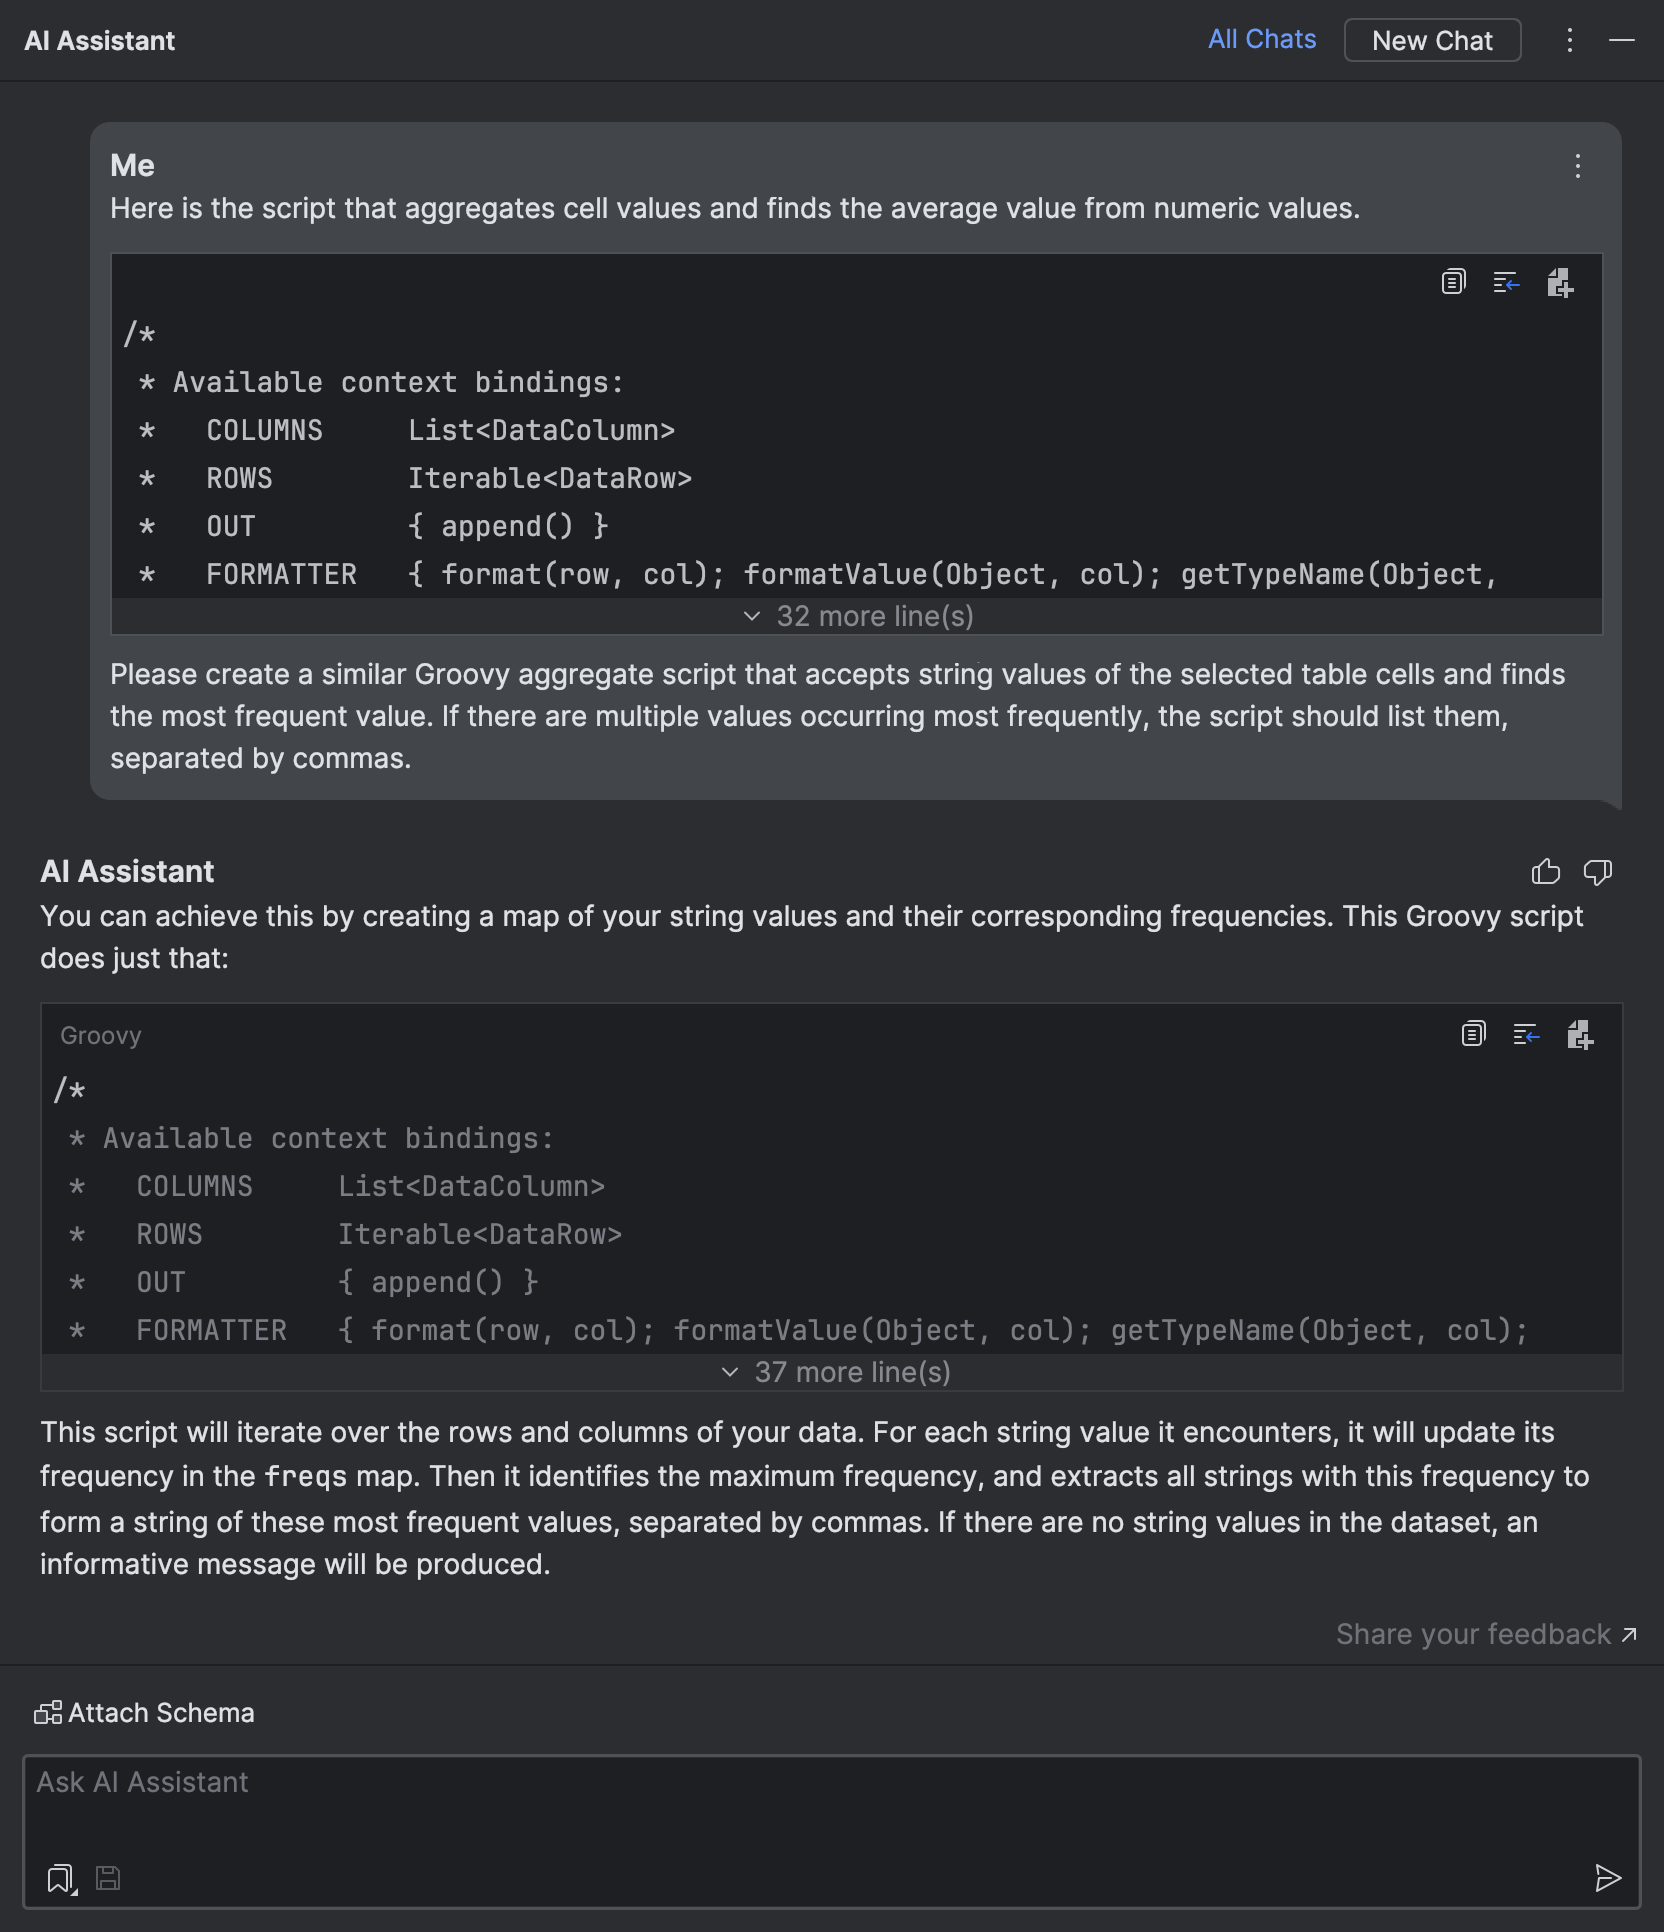Switch to the All Chats view
Viewport: 1664px width, 1932px height.
[x=1261, y=40]
